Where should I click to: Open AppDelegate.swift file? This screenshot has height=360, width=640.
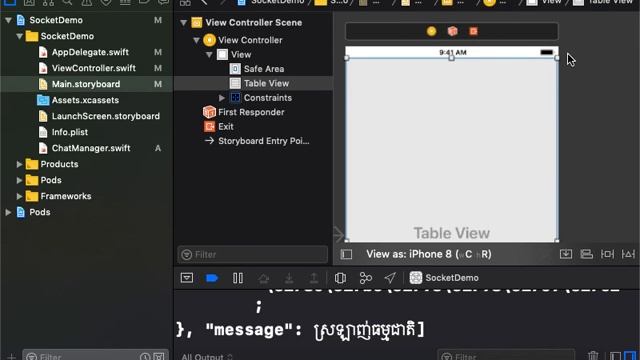coord(90,52)
